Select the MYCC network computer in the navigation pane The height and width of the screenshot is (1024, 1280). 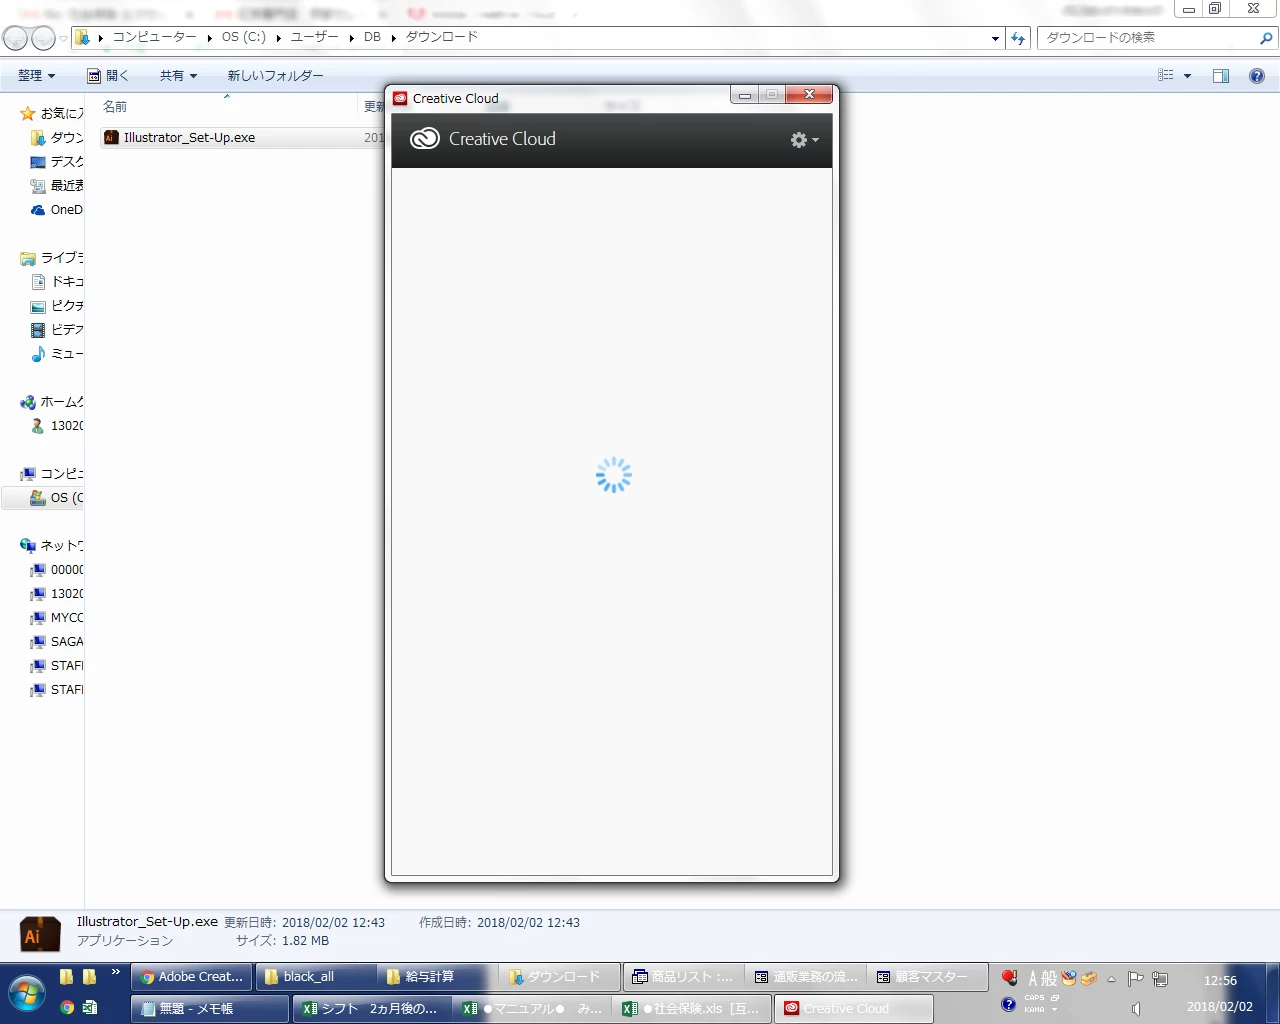57,617
